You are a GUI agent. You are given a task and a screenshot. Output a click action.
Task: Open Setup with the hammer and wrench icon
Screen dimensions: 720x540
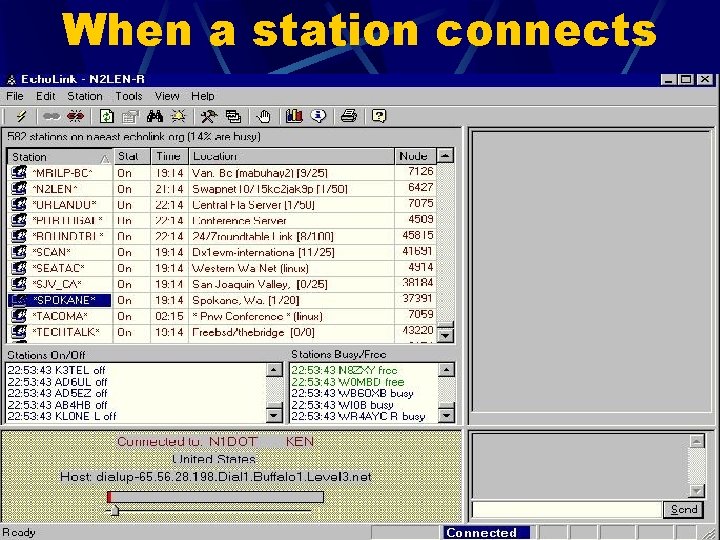209,116
